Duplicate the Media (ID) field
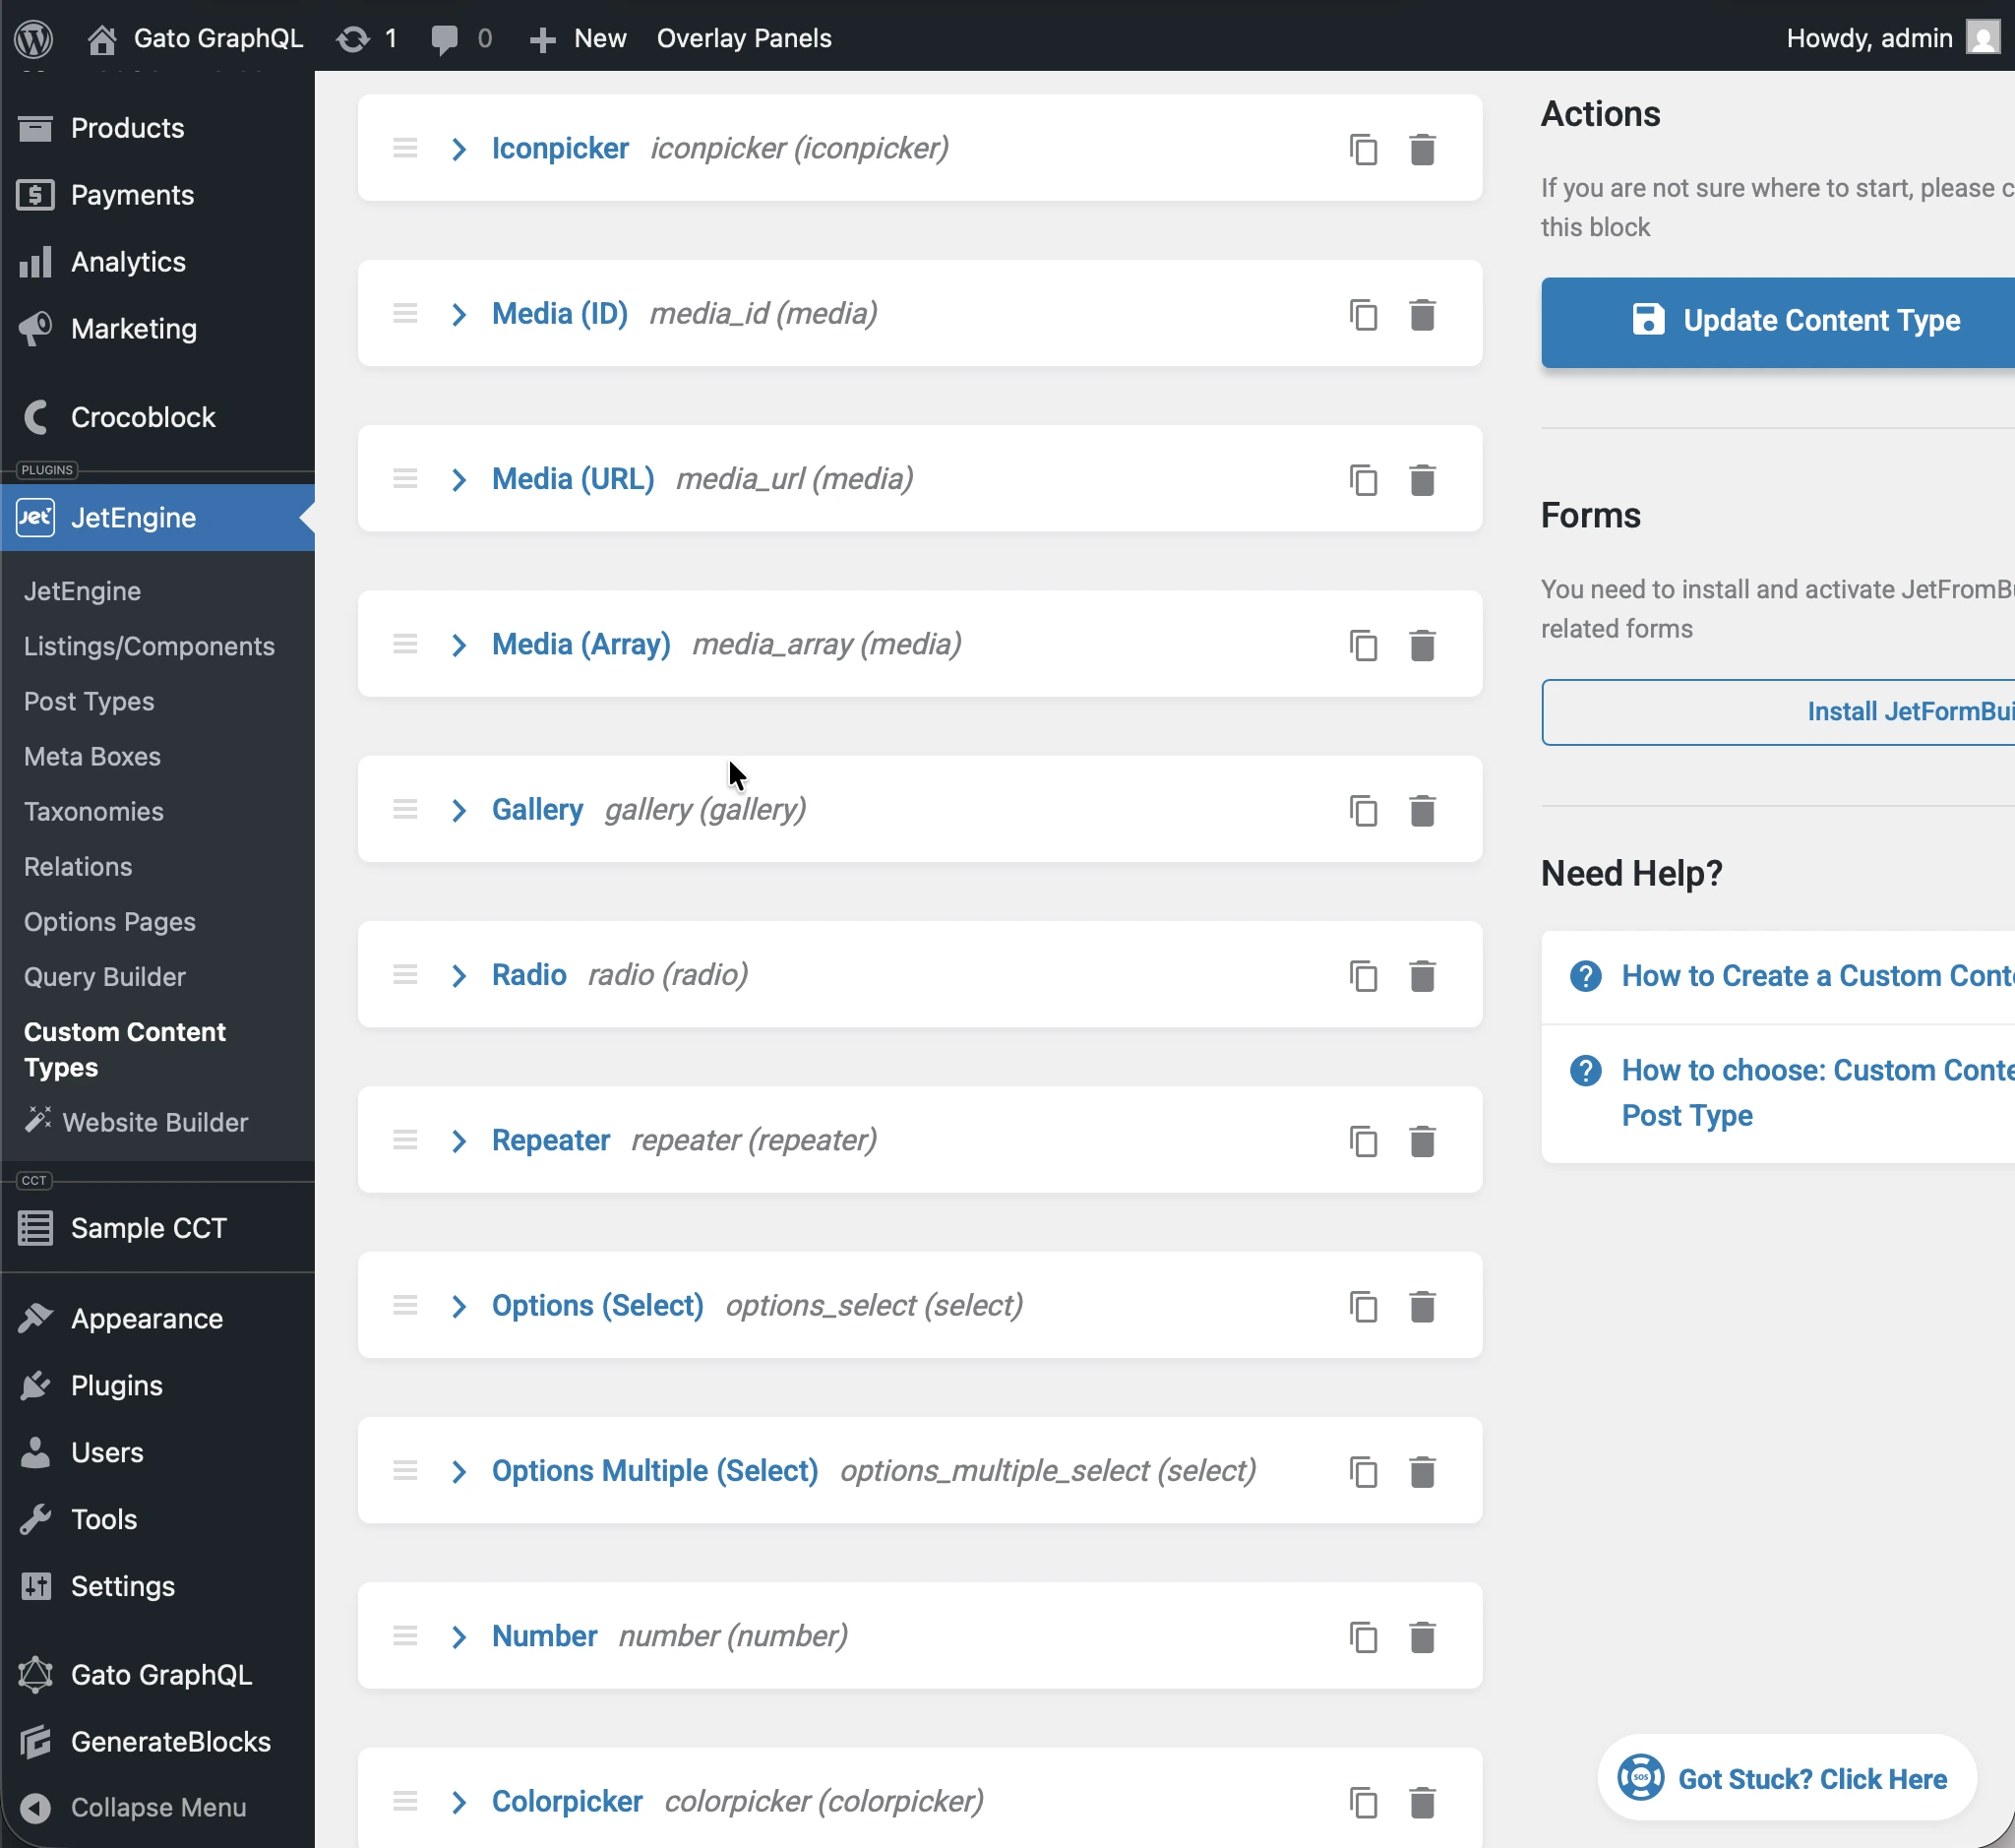Image resolution: width=2015 pixels, height=1848 pixels. 1363,314
